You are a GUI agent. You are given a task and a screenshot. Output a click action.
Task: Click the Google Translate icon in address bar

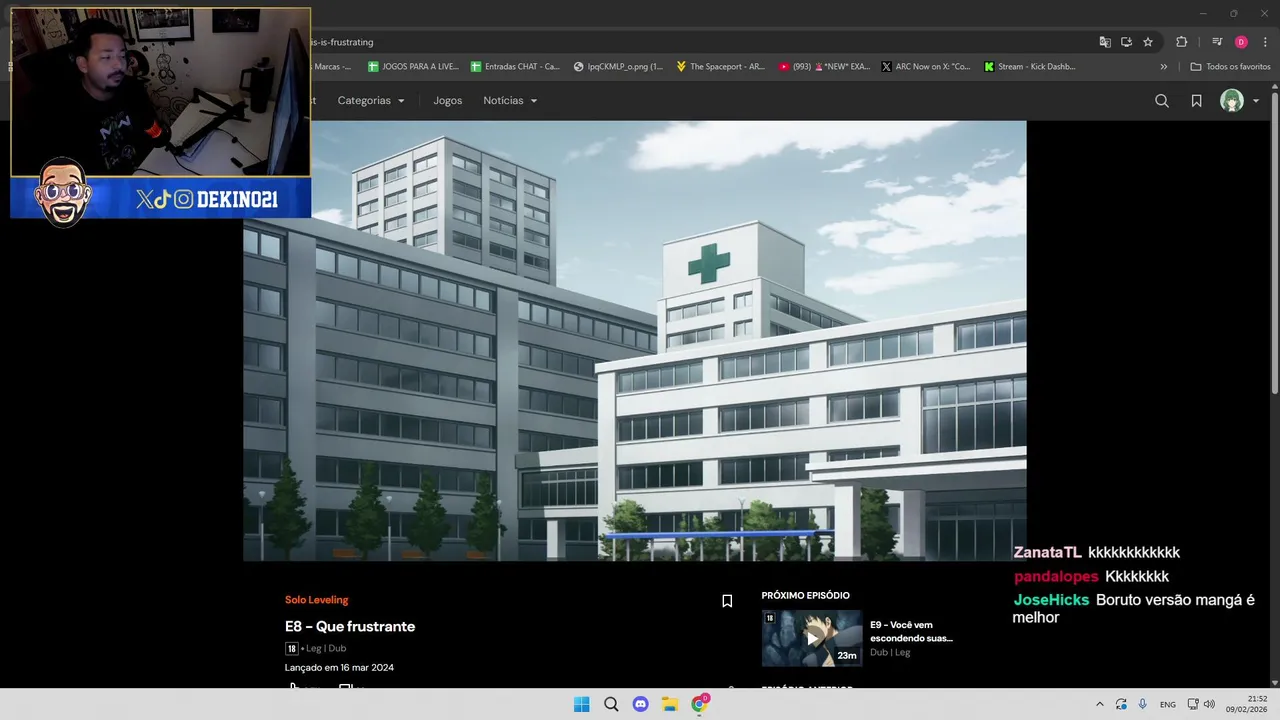(1105, 42)
